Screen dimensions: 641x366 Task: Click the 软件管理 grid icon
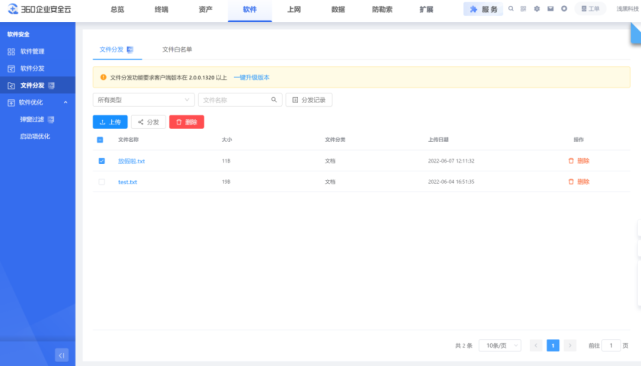click(x=11, y=52)
